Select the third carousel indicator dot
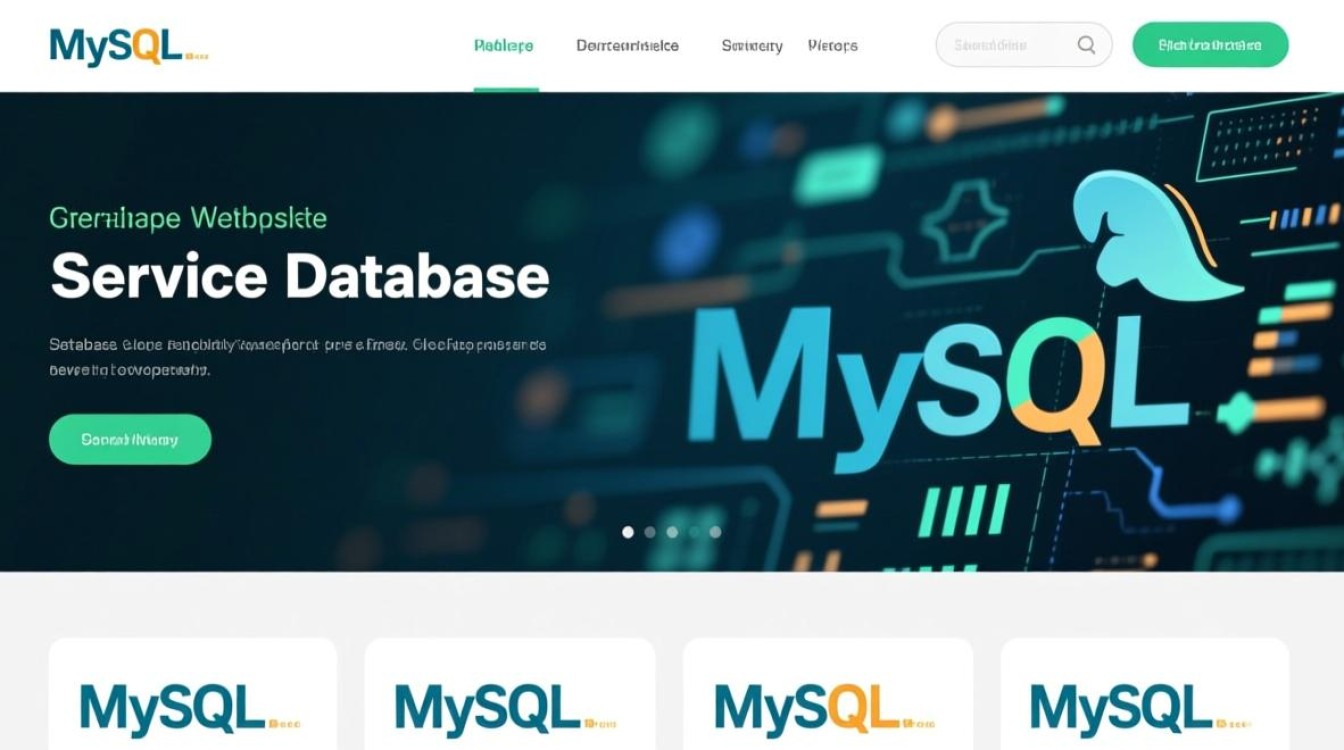 [x=671, y=532]
